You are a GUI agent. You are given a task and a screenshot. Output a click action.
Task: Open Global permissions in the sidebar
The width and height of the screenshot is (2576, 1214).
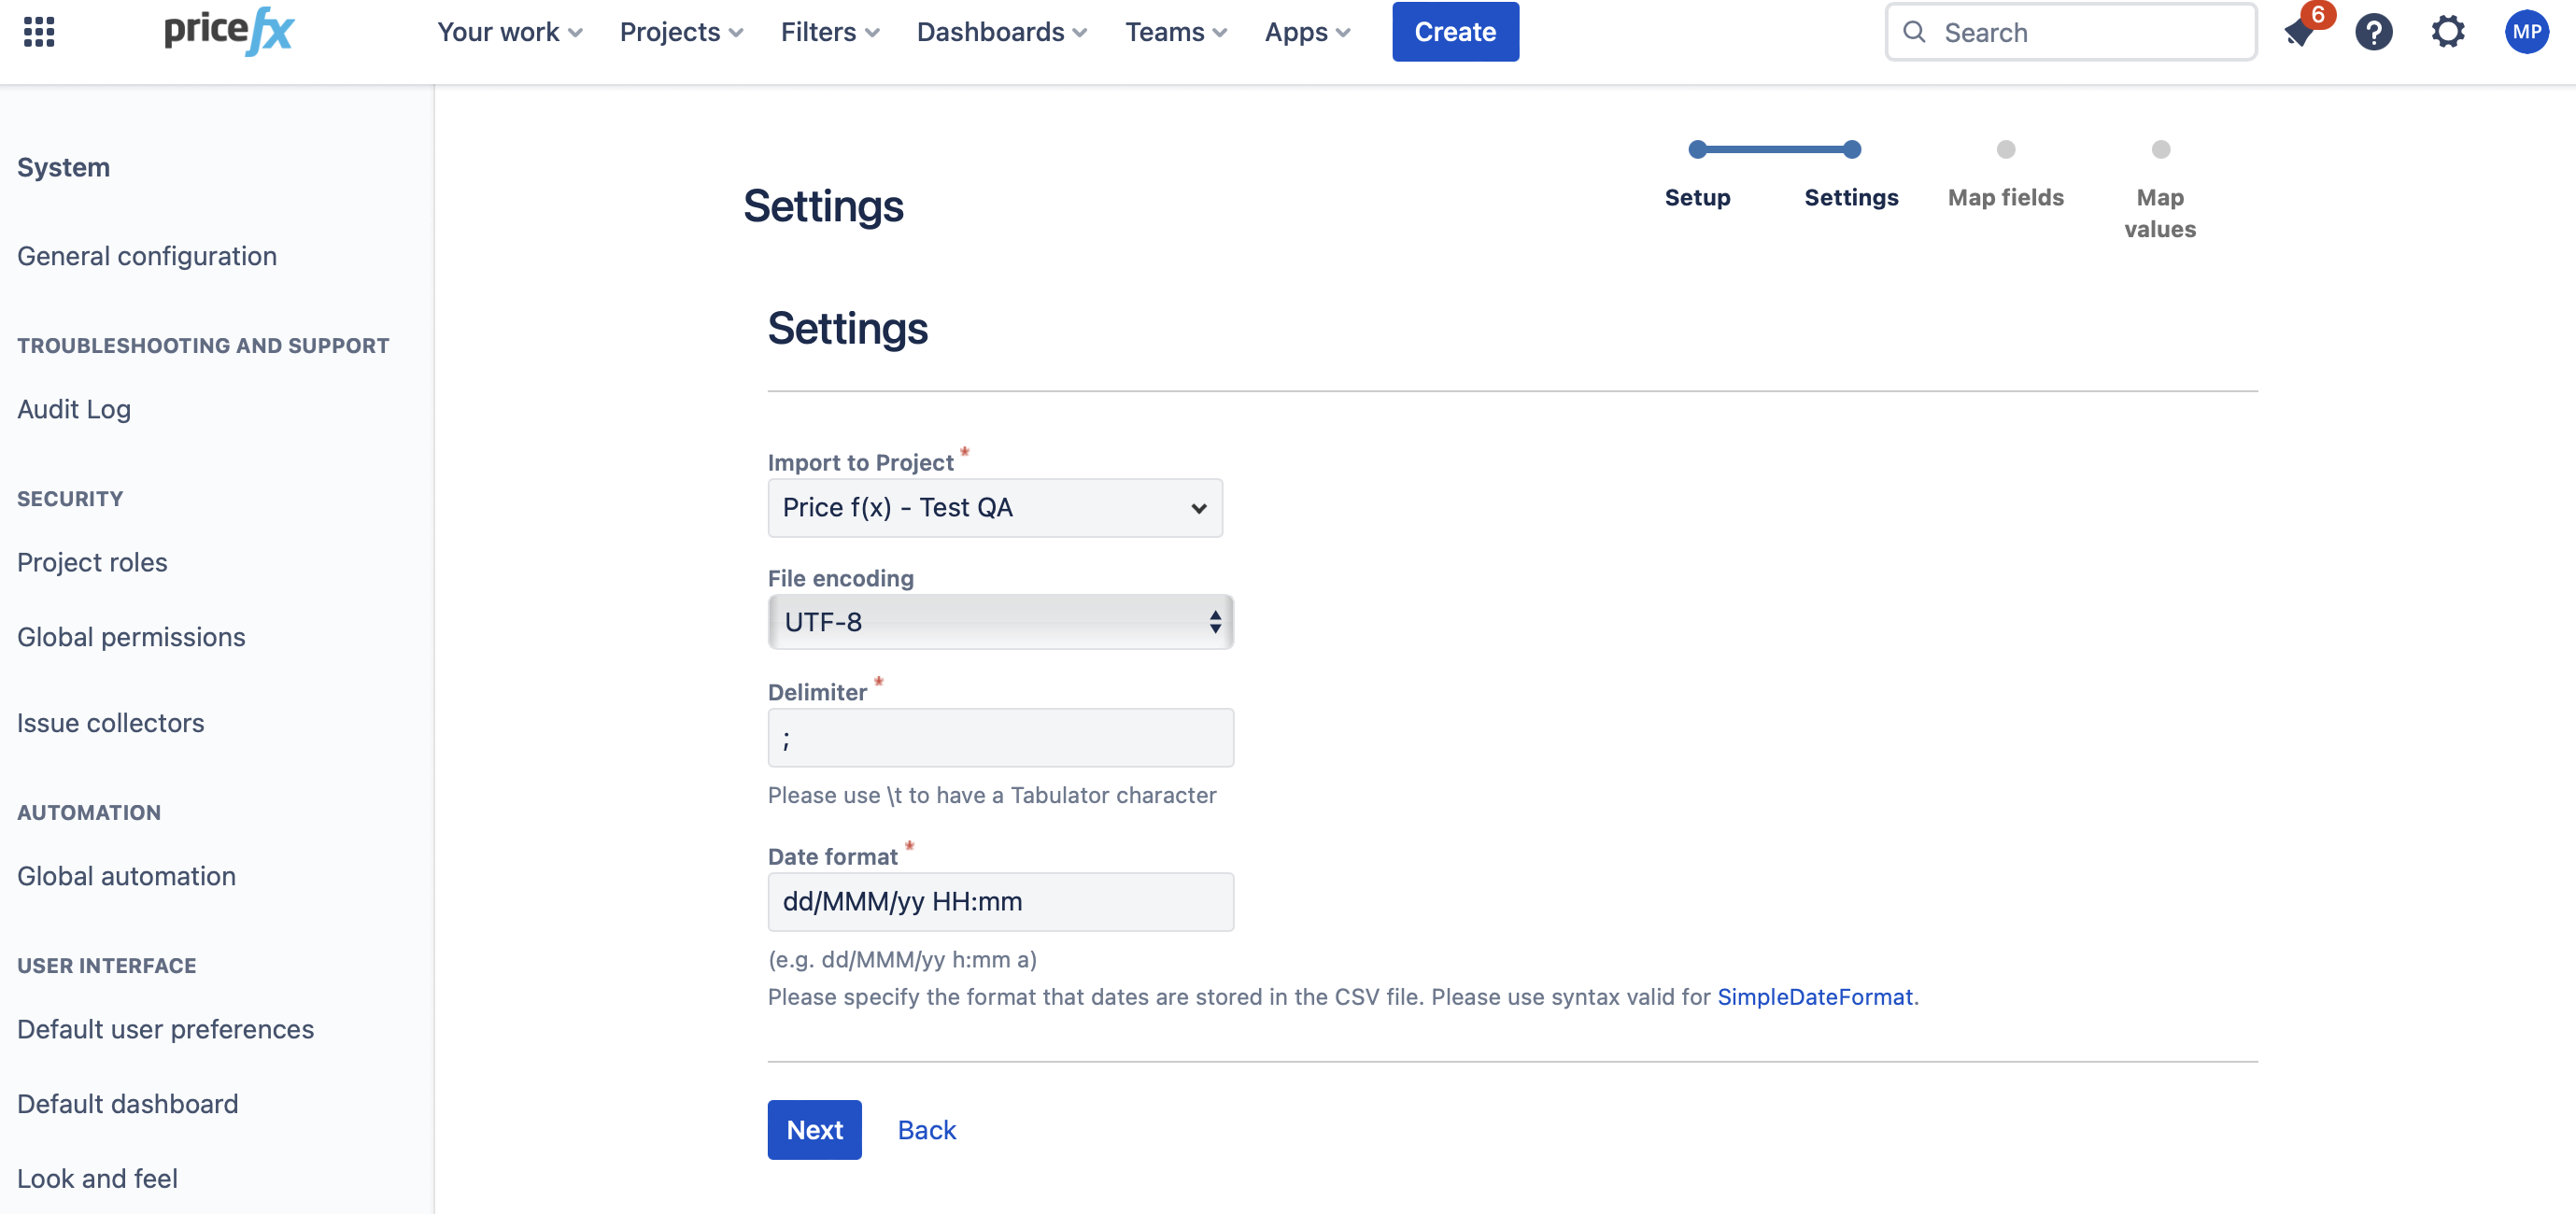(x=131, y=637)
